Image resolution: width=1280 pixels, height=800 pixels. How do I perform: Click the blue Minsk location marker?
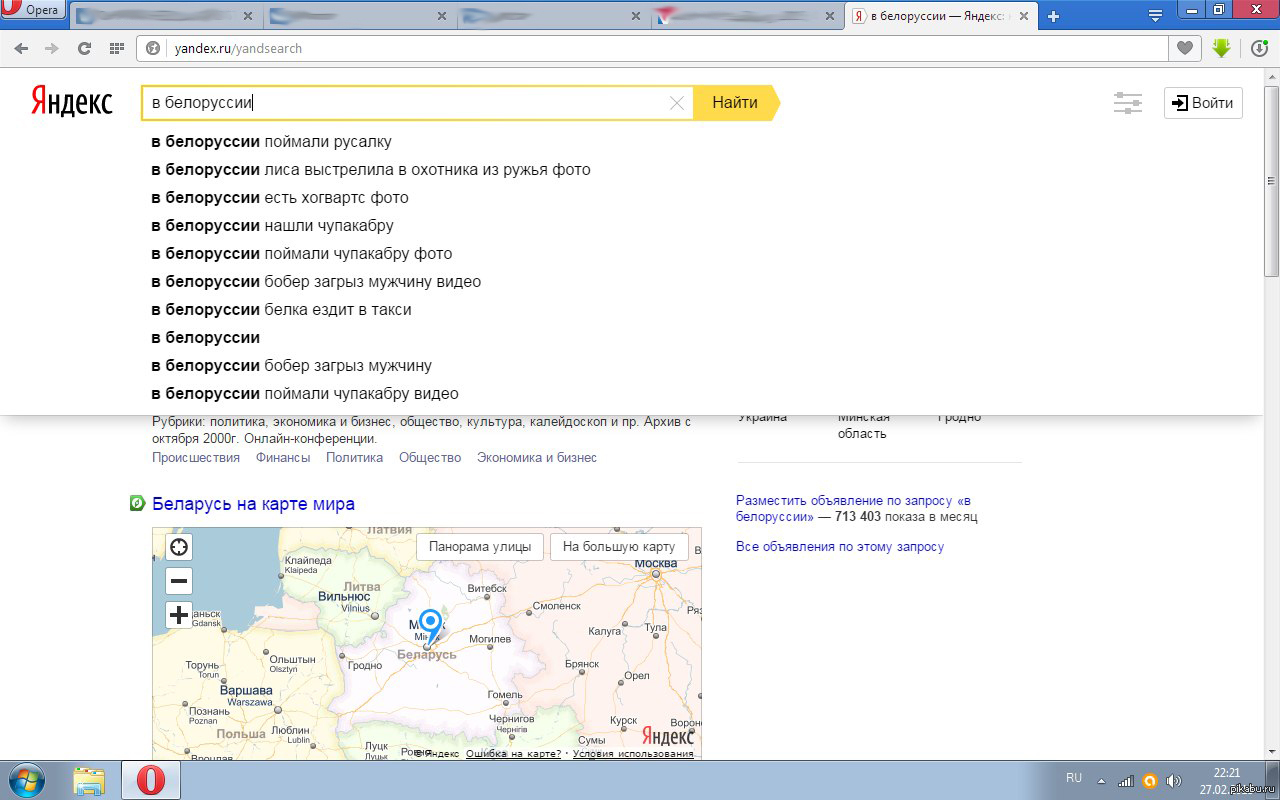(x=430, y=627)
